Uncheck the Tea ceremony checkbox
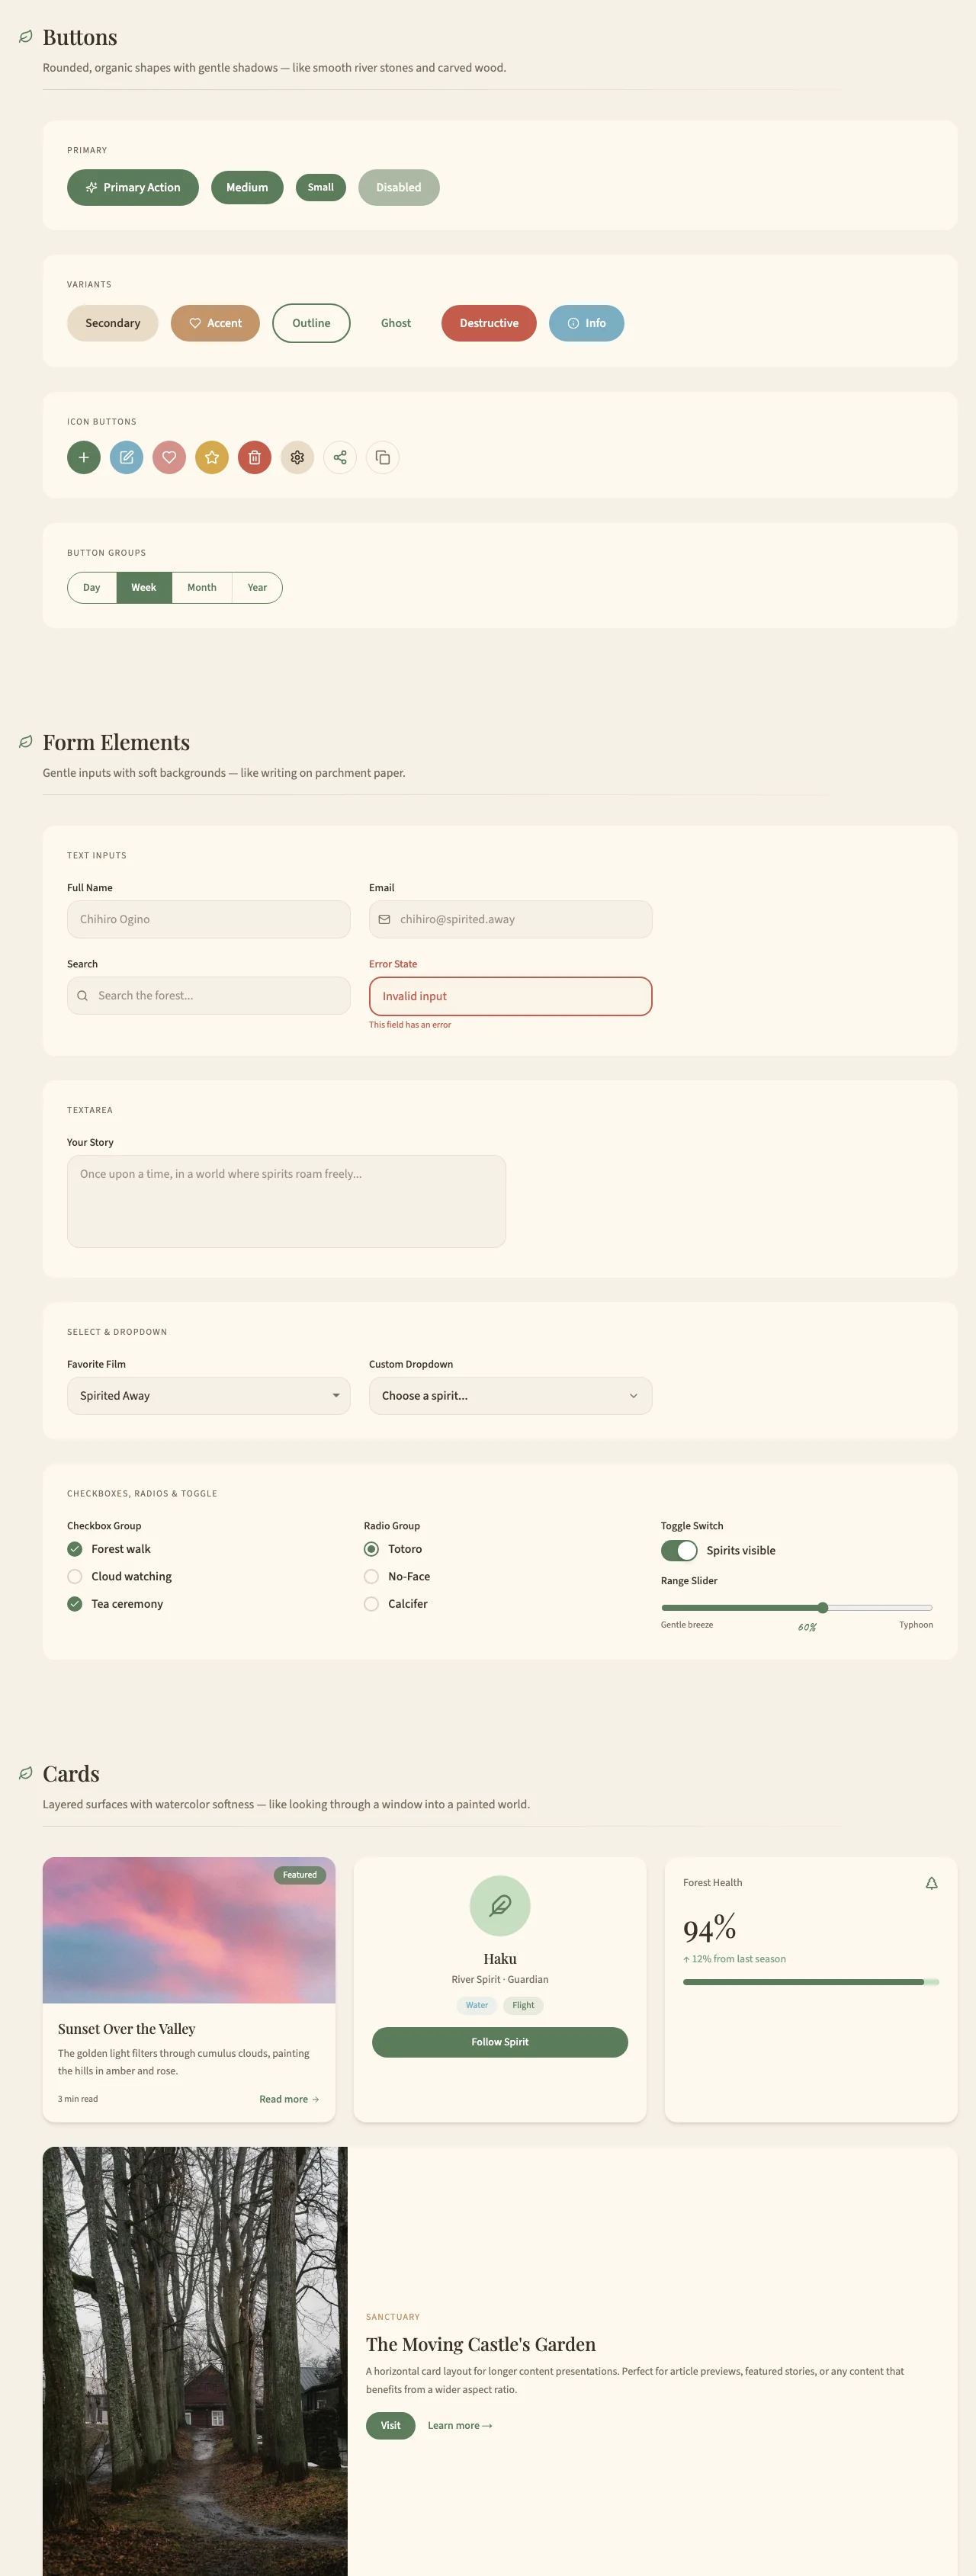This screenshot has height=2576, width=976. click(x=75, y=1603)
